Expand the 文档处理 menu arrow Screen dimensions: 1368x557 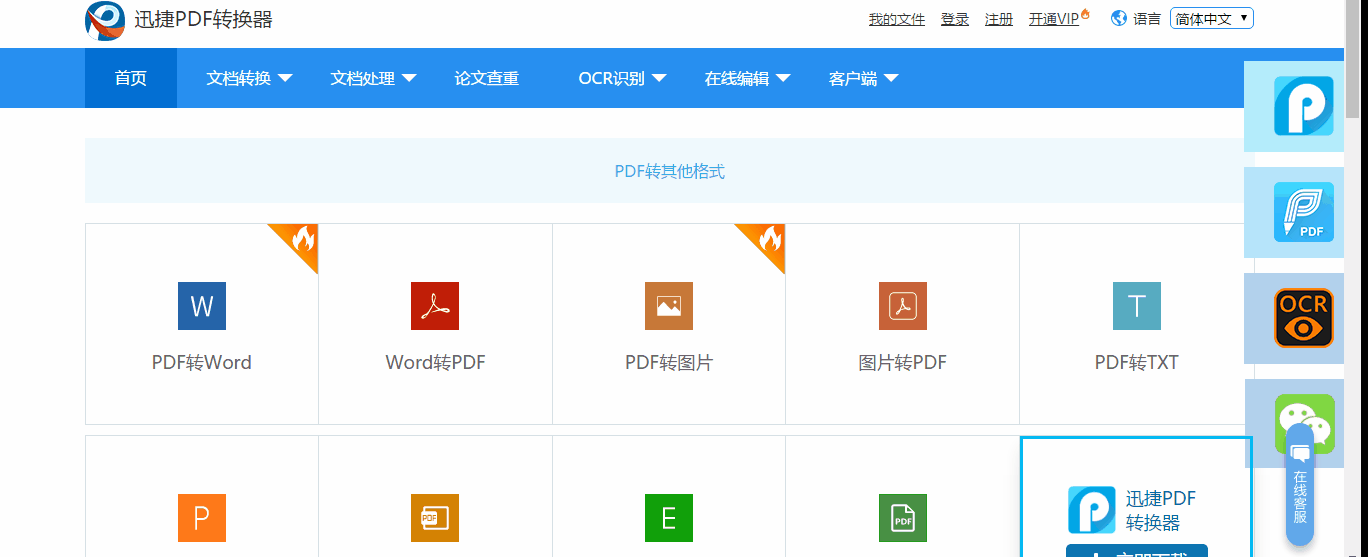[409, 78]
